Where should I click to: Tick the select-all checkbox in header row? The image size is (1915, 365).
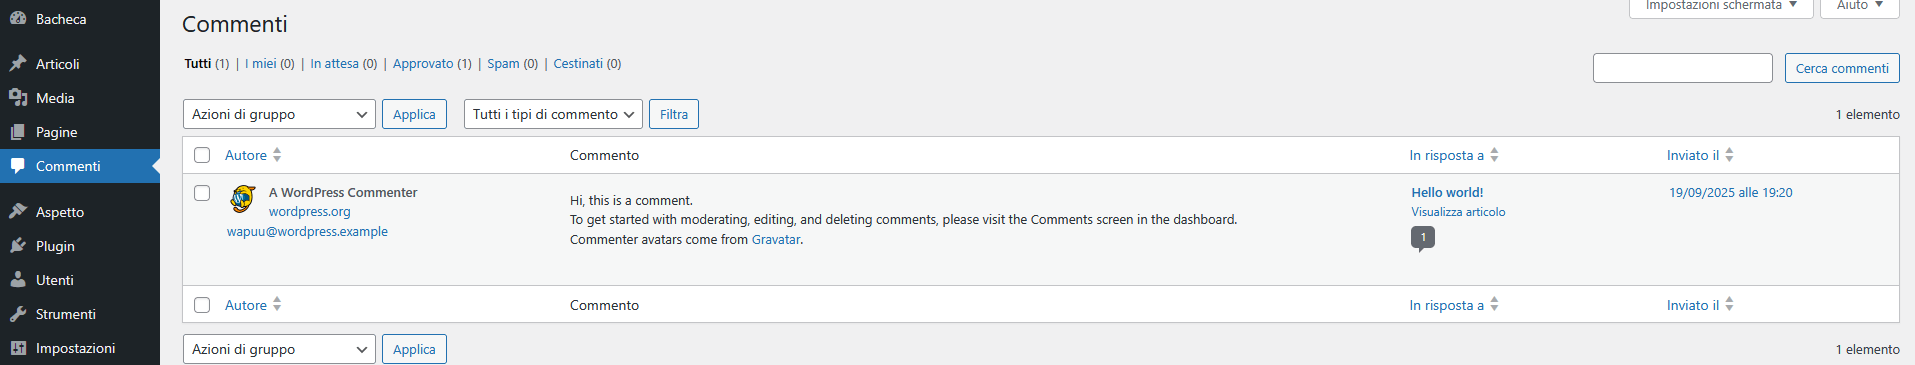(x=202, y=155)
